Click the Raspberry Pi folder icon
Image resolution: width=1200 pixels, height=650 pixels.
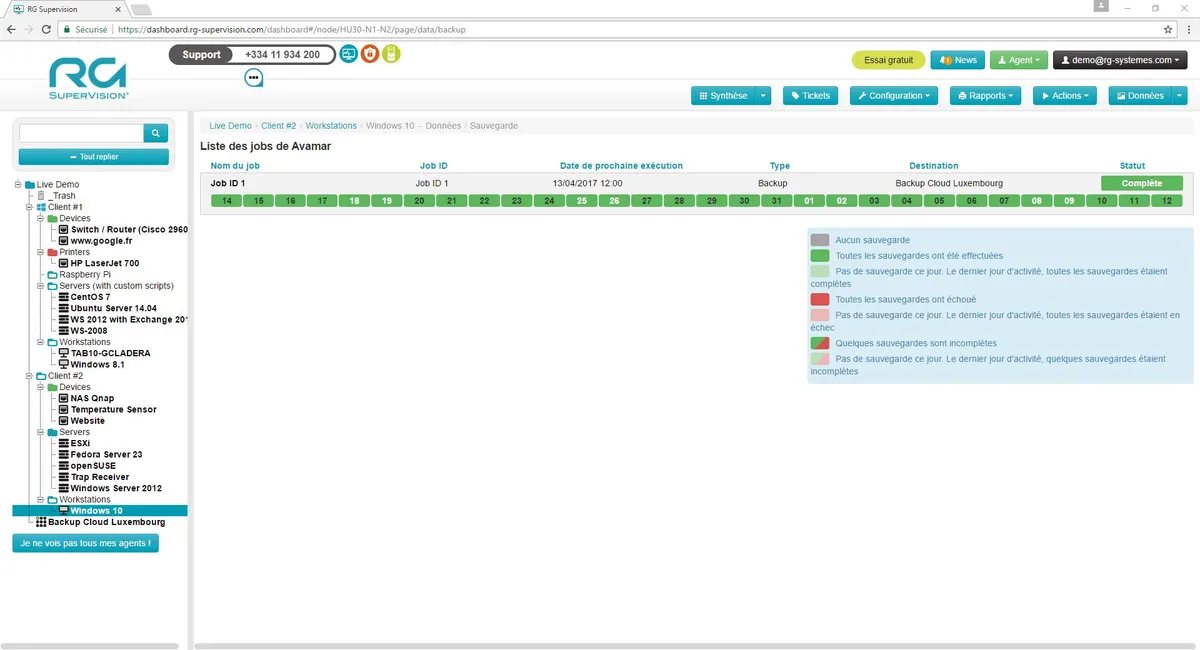[52, 274]
